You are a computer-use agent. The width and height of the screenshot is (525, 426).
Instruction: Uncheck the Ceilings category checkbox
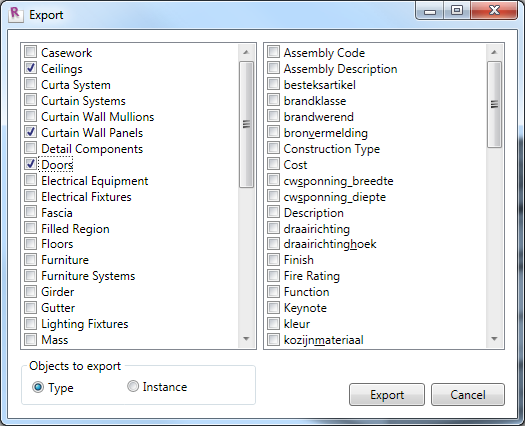(x=30, y=68)
